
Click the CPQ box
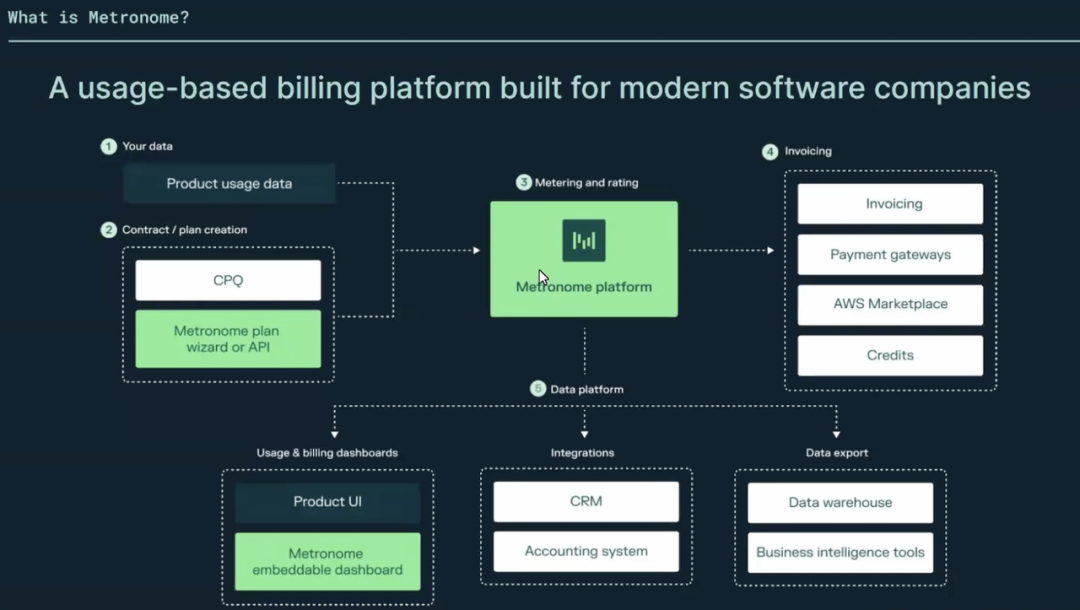click(x=228, y=280)
